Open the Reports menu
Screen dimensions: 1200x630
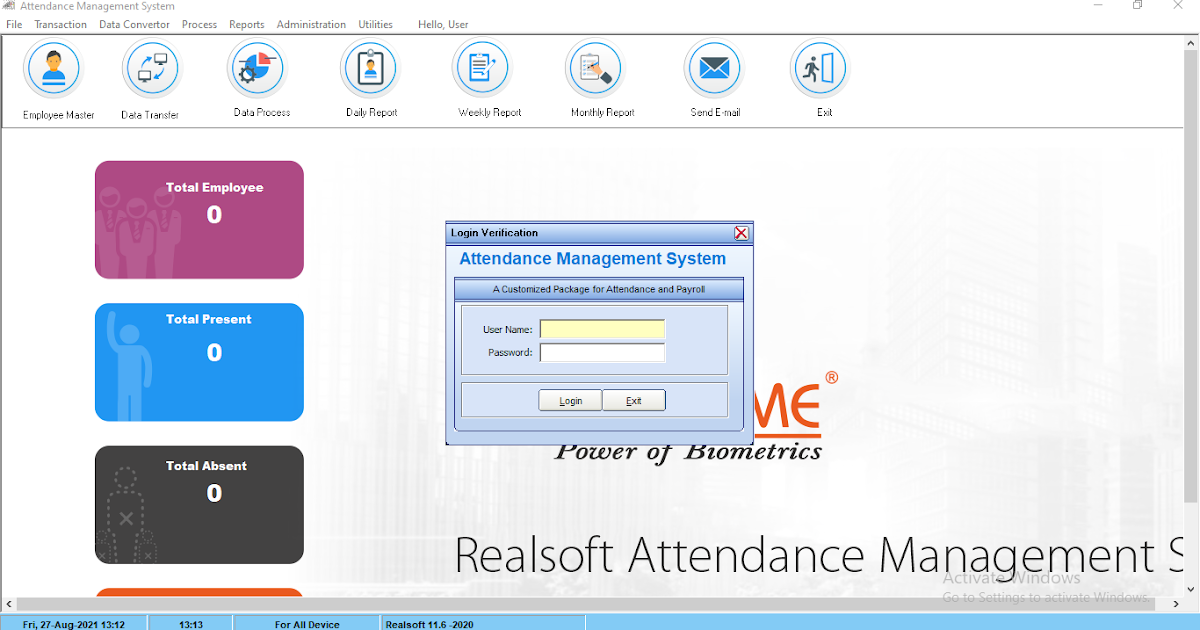[x=246, y=24]
